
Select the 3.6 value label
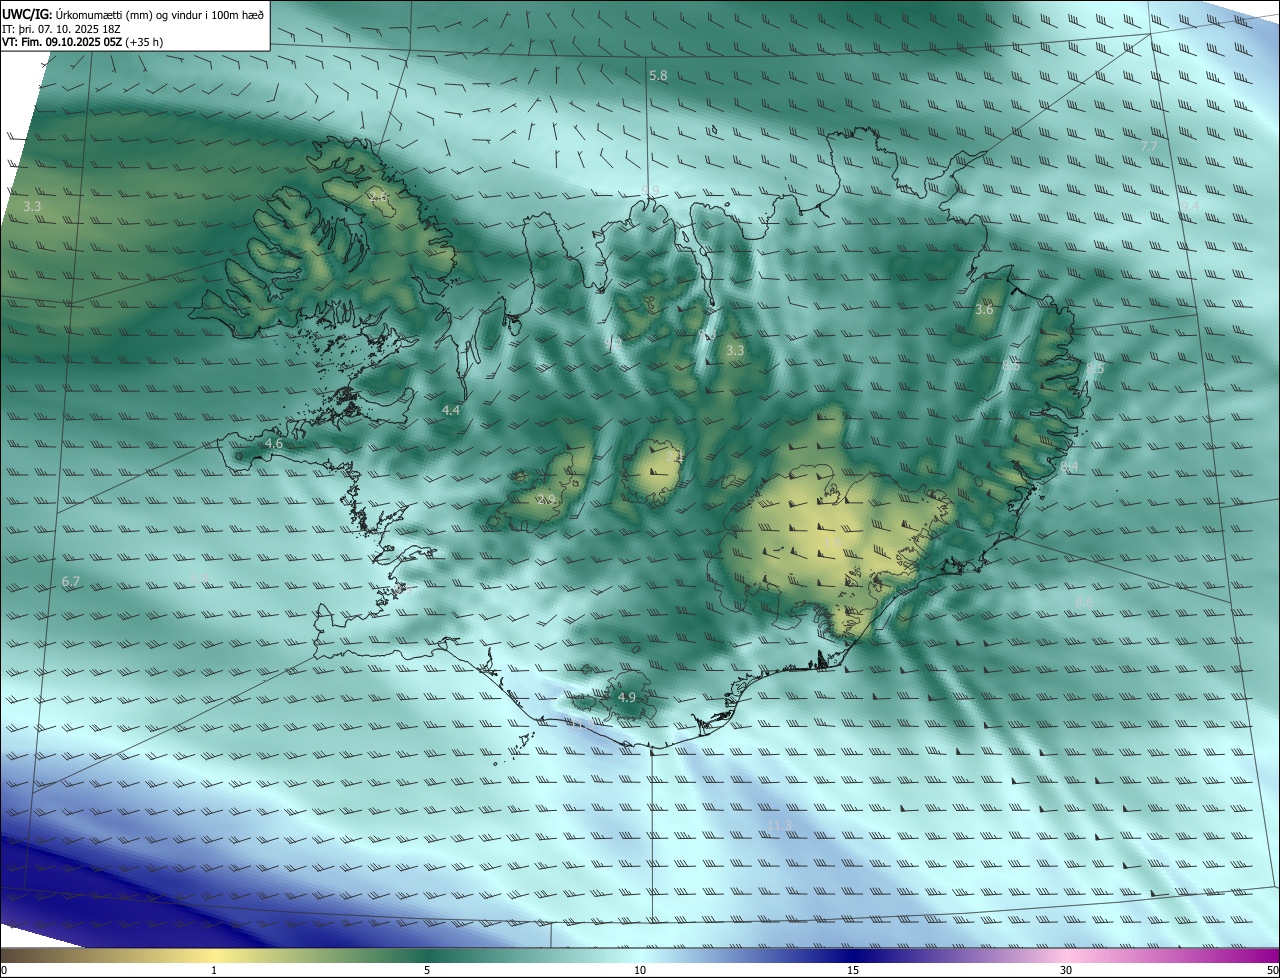(x=984, y=310)
